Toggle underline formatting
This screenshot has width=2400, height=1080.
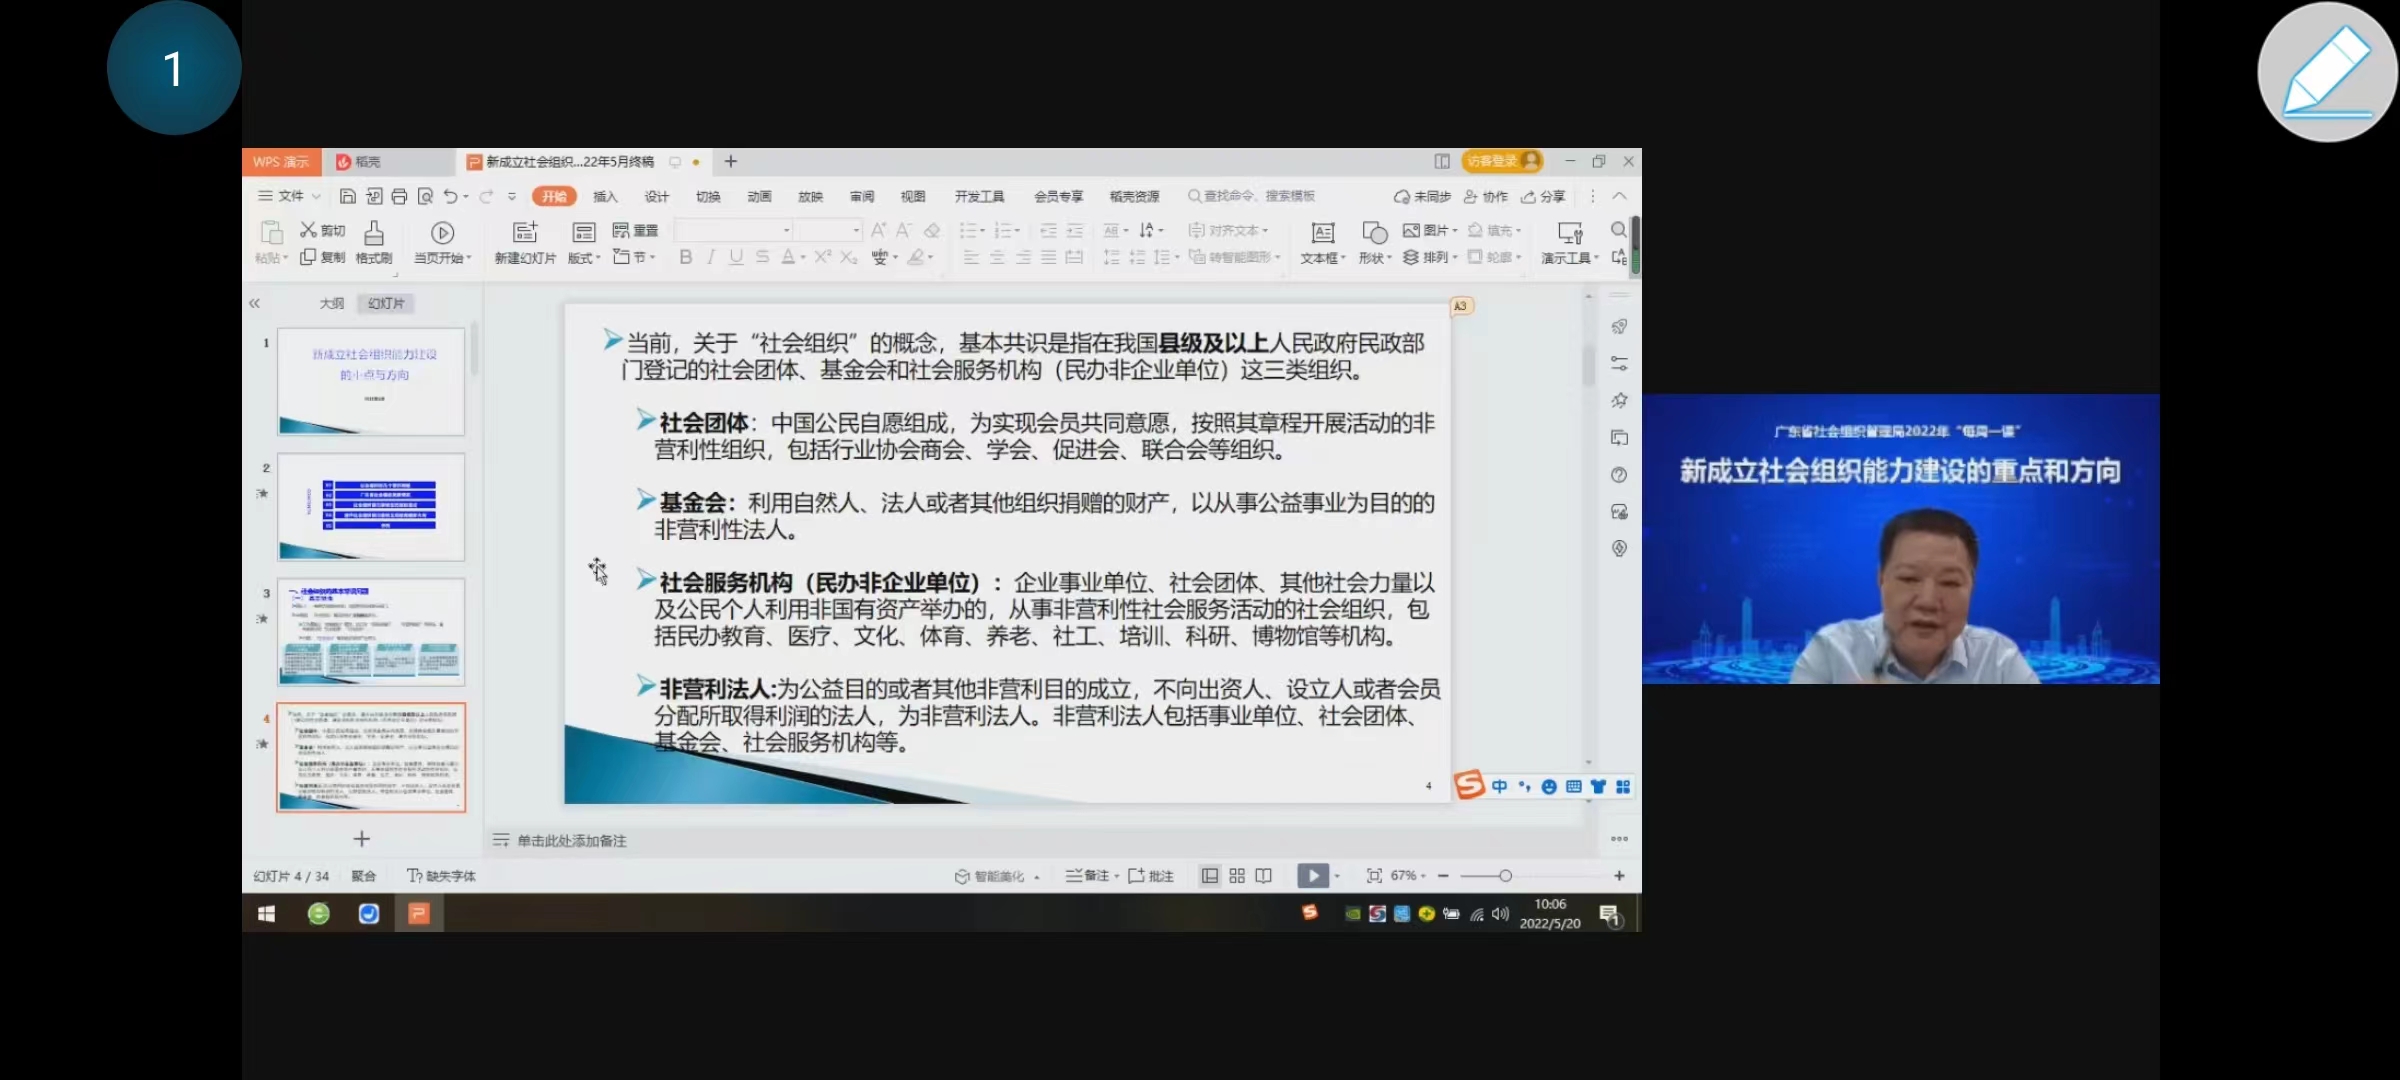click(735, 257)
